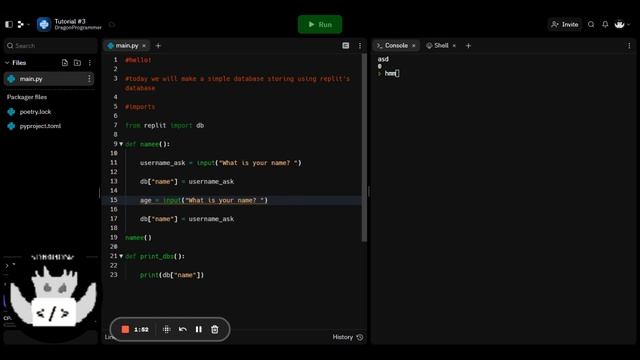Click line 15 age input code

(x=204, y=200)
